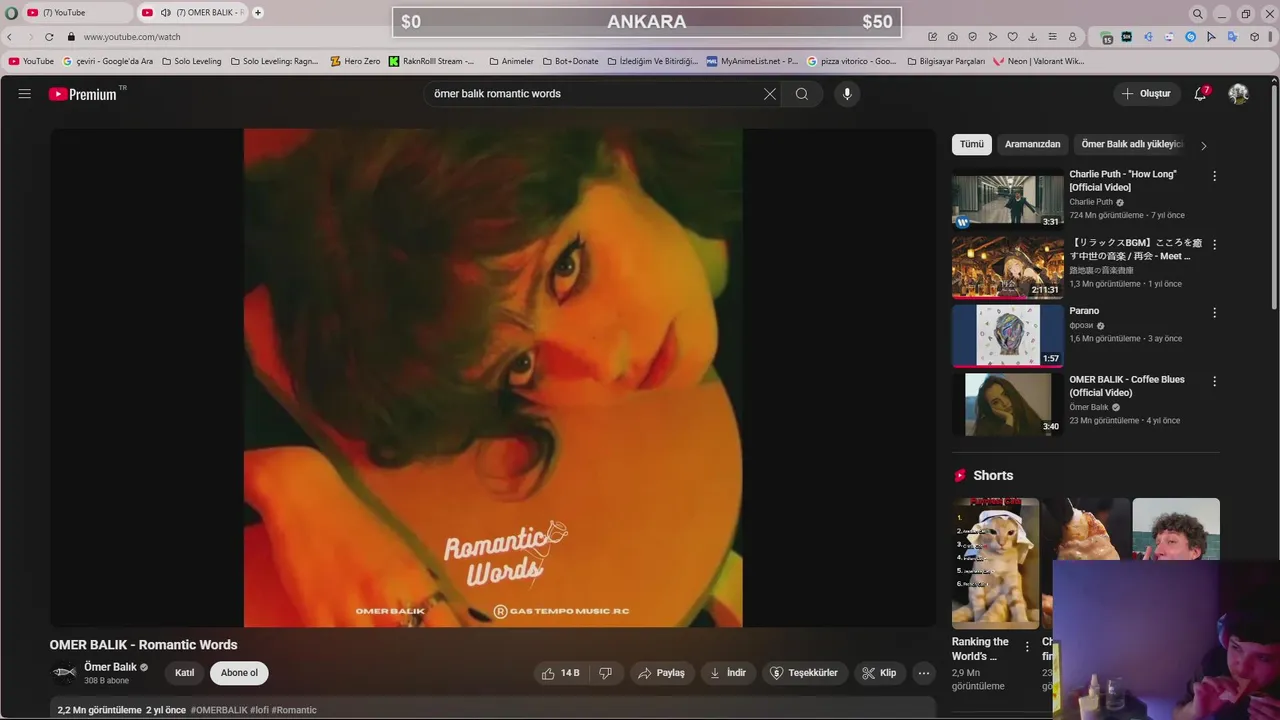Open options for Charlie Puth video
The width and height of the screenshot is (1280, 720).
tap(1215, 176)
